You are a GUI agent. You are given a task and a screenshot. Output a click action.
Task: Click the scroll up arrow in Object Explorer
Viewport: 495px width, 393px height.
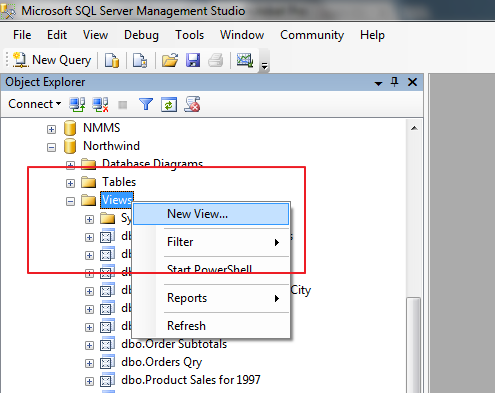[x=414, y=128]
